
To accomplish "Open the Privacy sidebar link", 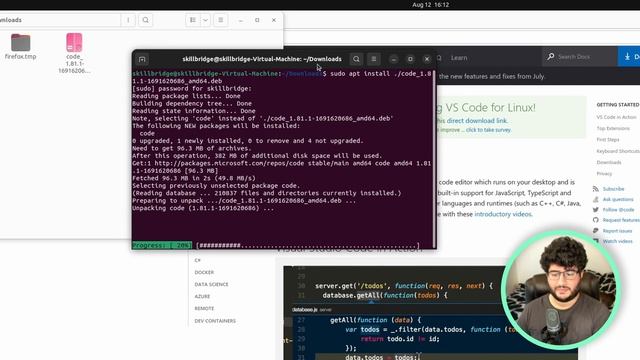I will pyautogui.click(x=604, y=173).
